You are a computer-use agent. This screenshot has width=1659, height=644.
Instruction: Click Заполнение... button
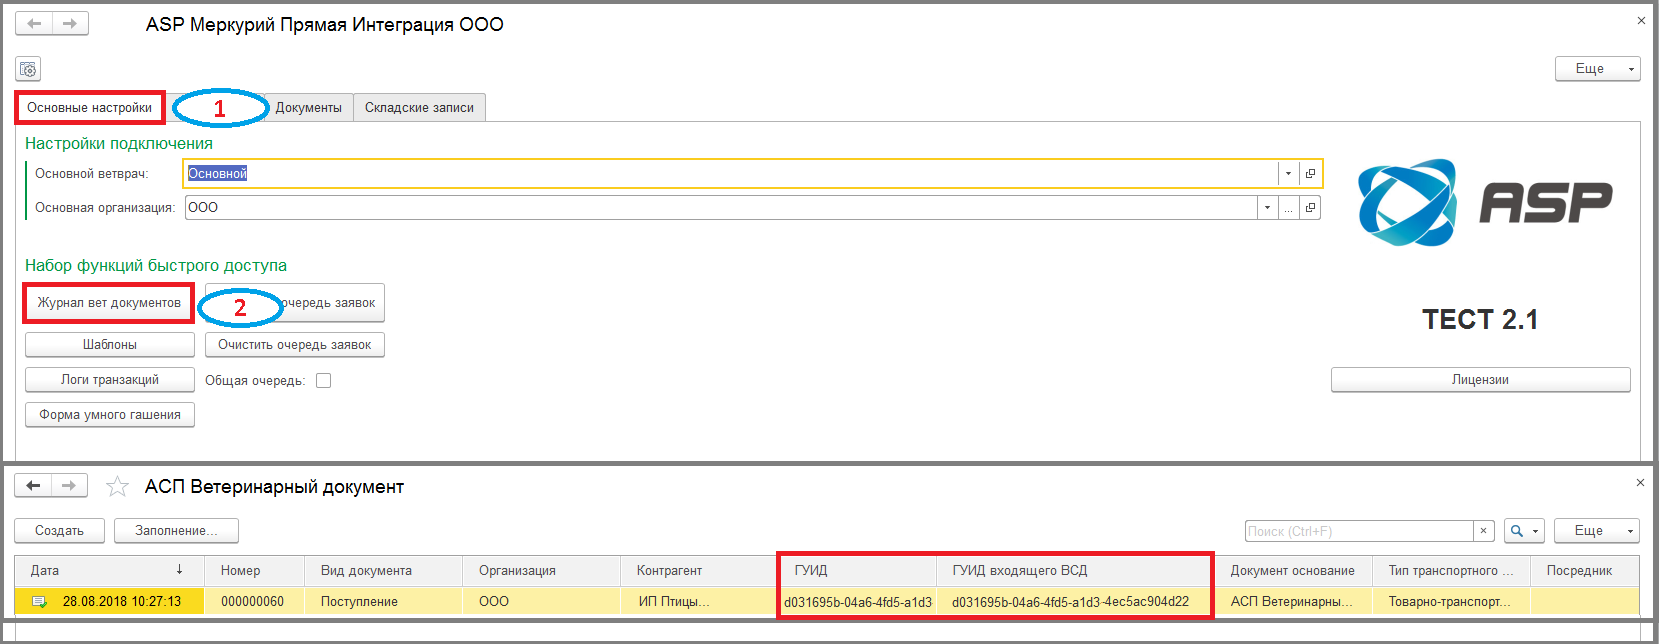point(176,530)
